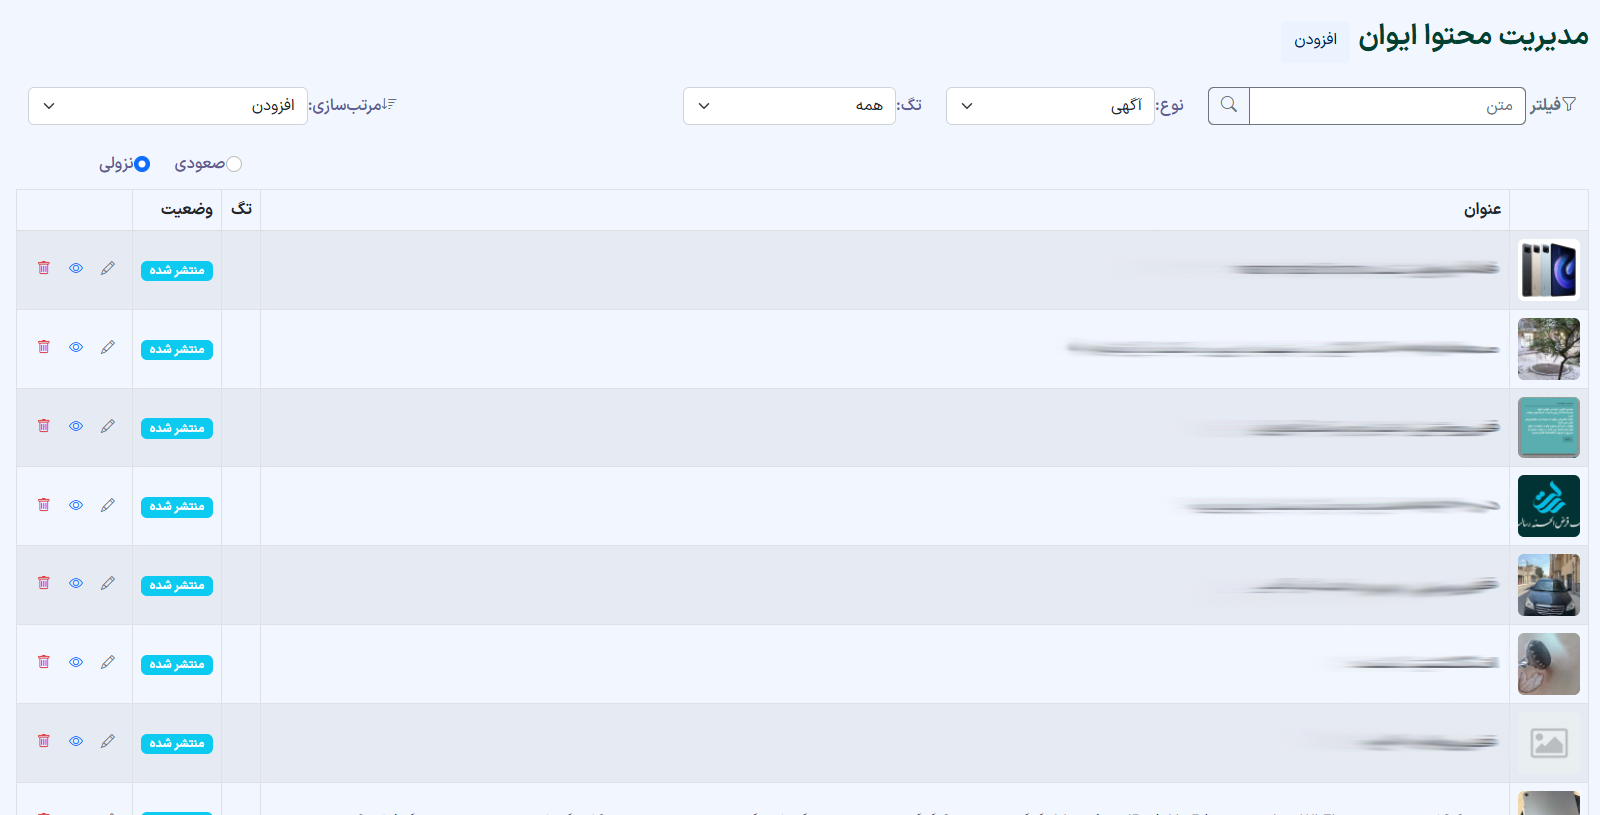Click the عنوان column header

[1482, 209]
